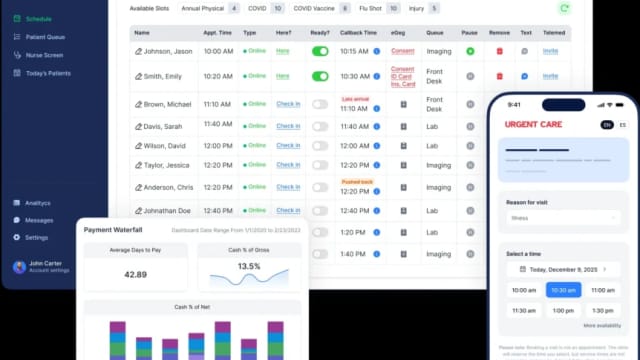Click edit pencil for Smith, Emily
Screen dimensions: 640x360
point(138,76)
